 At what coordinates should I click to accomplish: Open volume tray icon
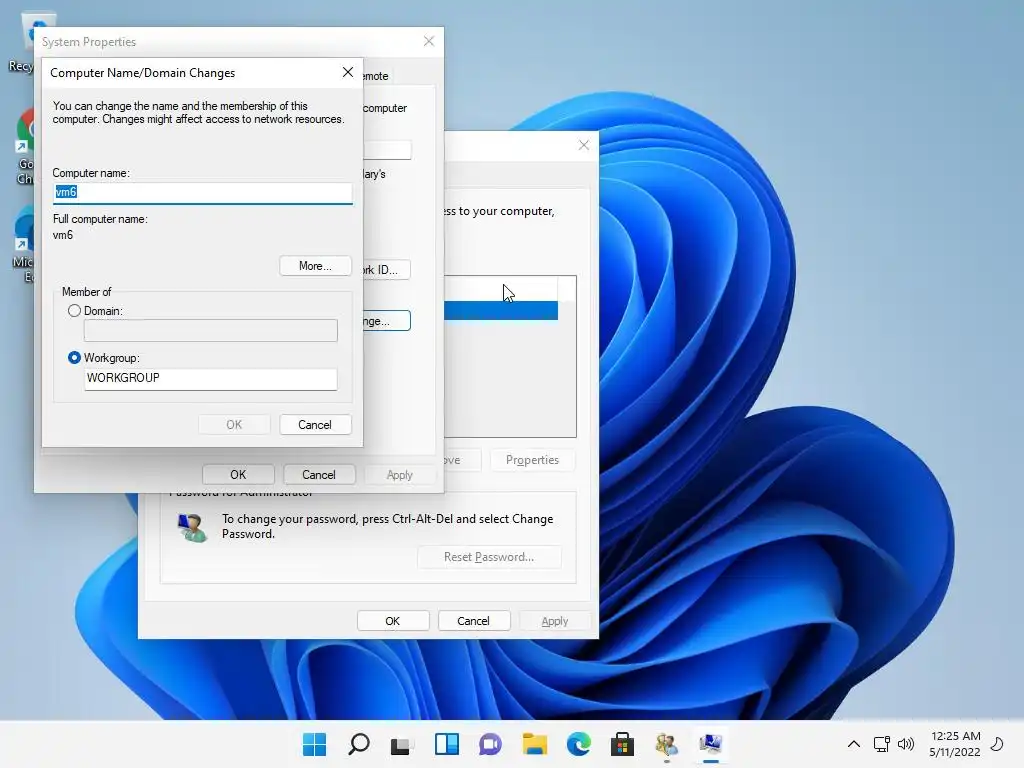tap(906, 744)
